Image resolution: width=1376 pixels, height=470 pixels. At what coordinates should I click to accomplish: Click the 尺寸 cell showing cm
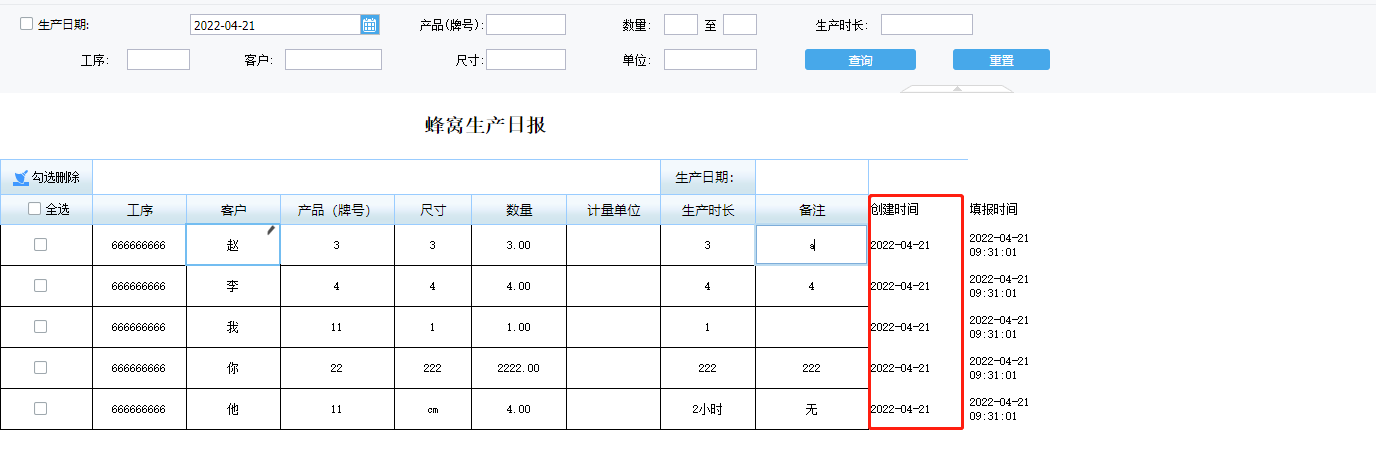coord(433,409)
